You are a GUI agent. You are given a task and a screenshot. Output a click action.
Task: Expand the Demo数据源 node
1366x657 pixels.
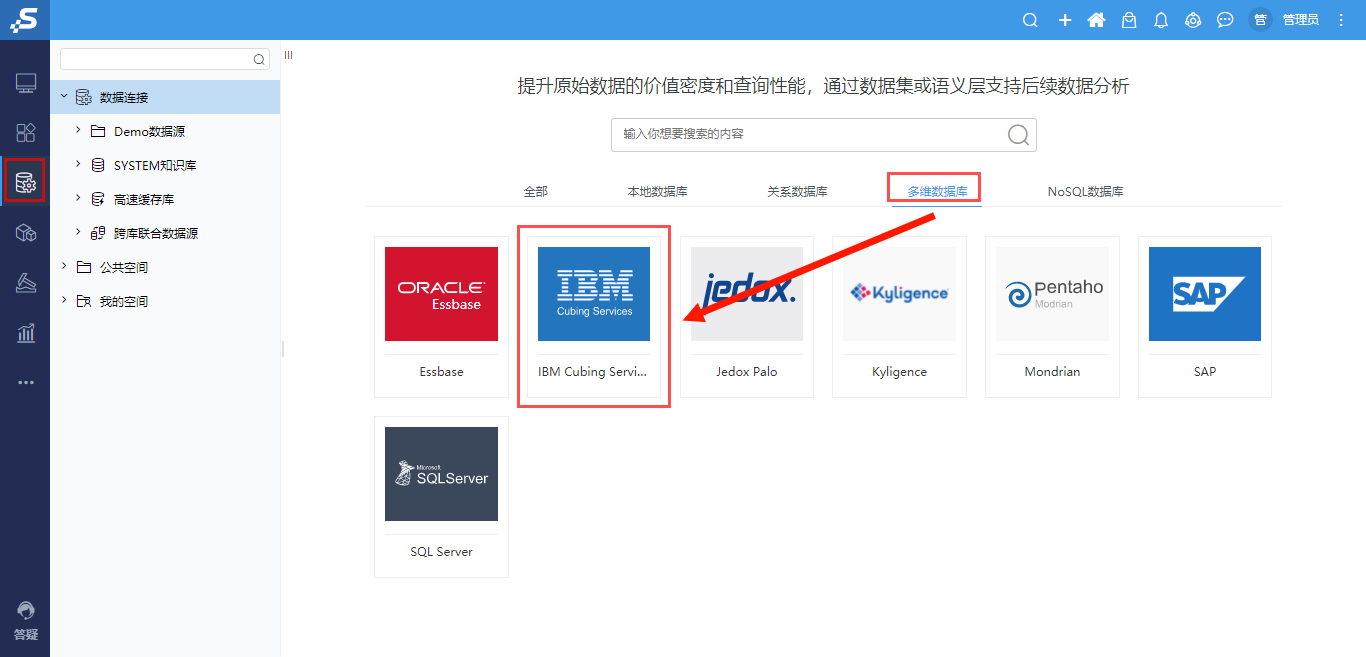point(79,131)
